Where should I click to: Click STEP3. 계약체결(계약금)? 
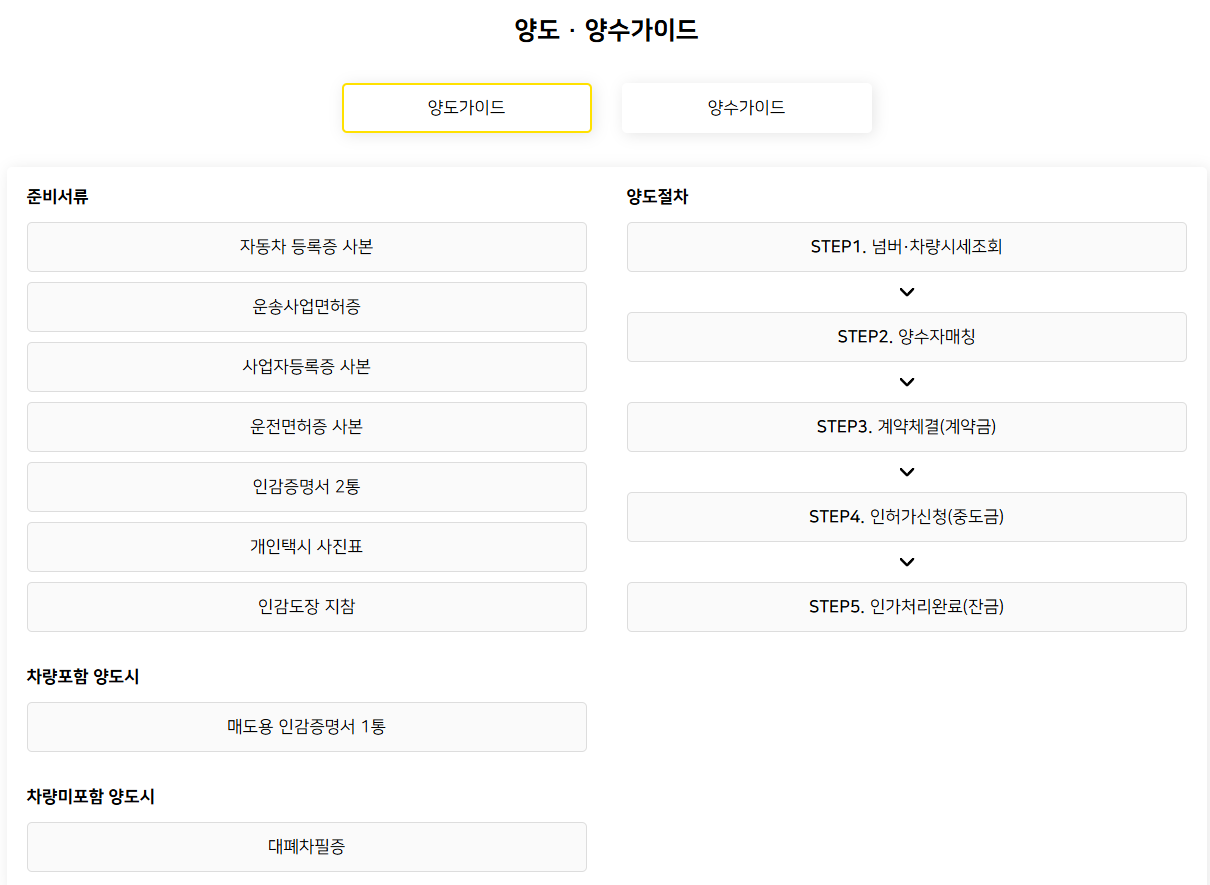click(x=907, y=427)
